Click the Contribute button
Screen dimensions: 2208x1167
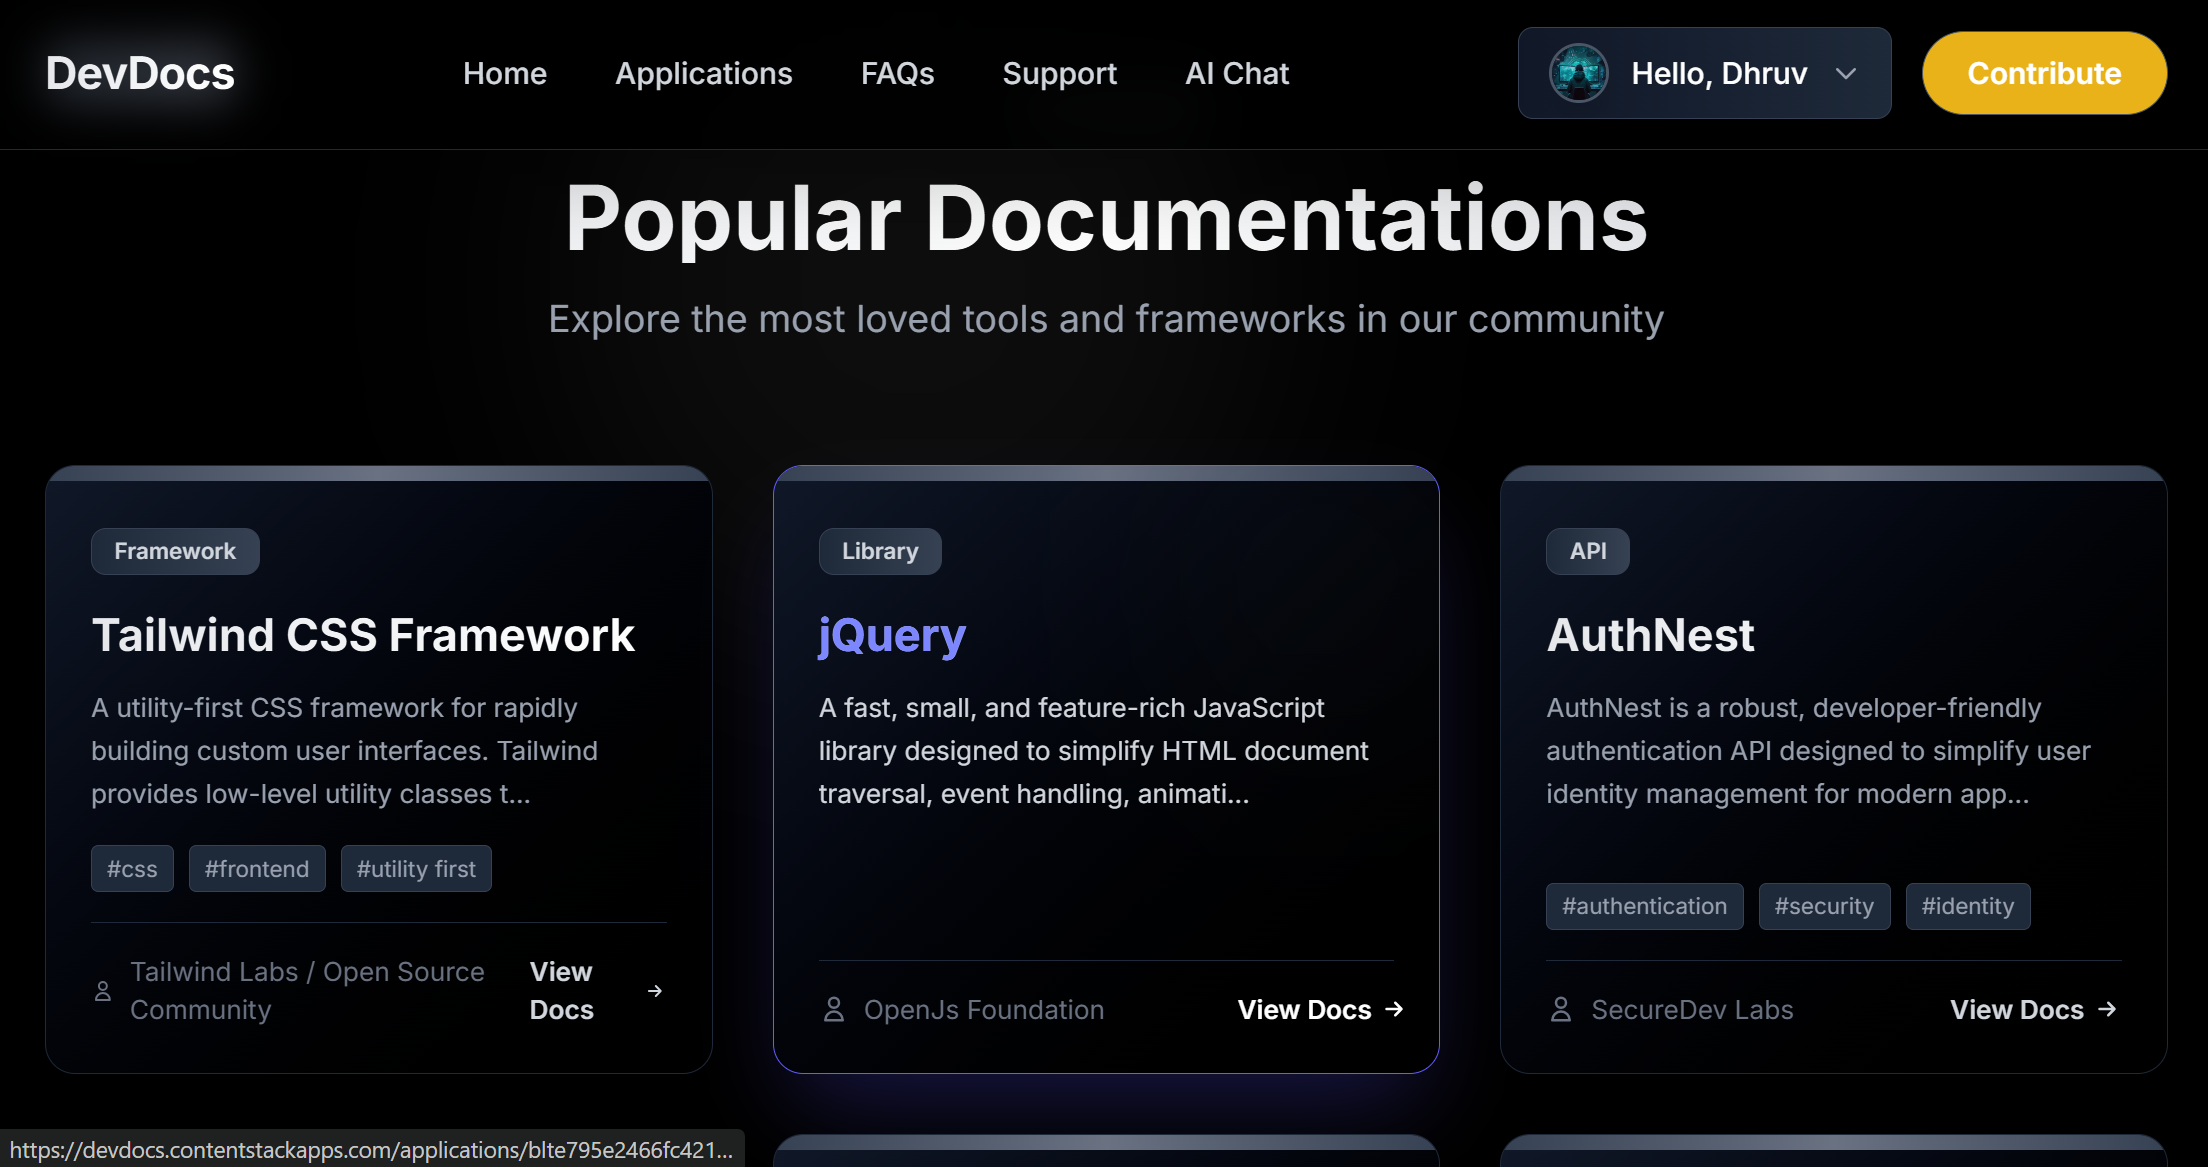(x=2044, y=73)
